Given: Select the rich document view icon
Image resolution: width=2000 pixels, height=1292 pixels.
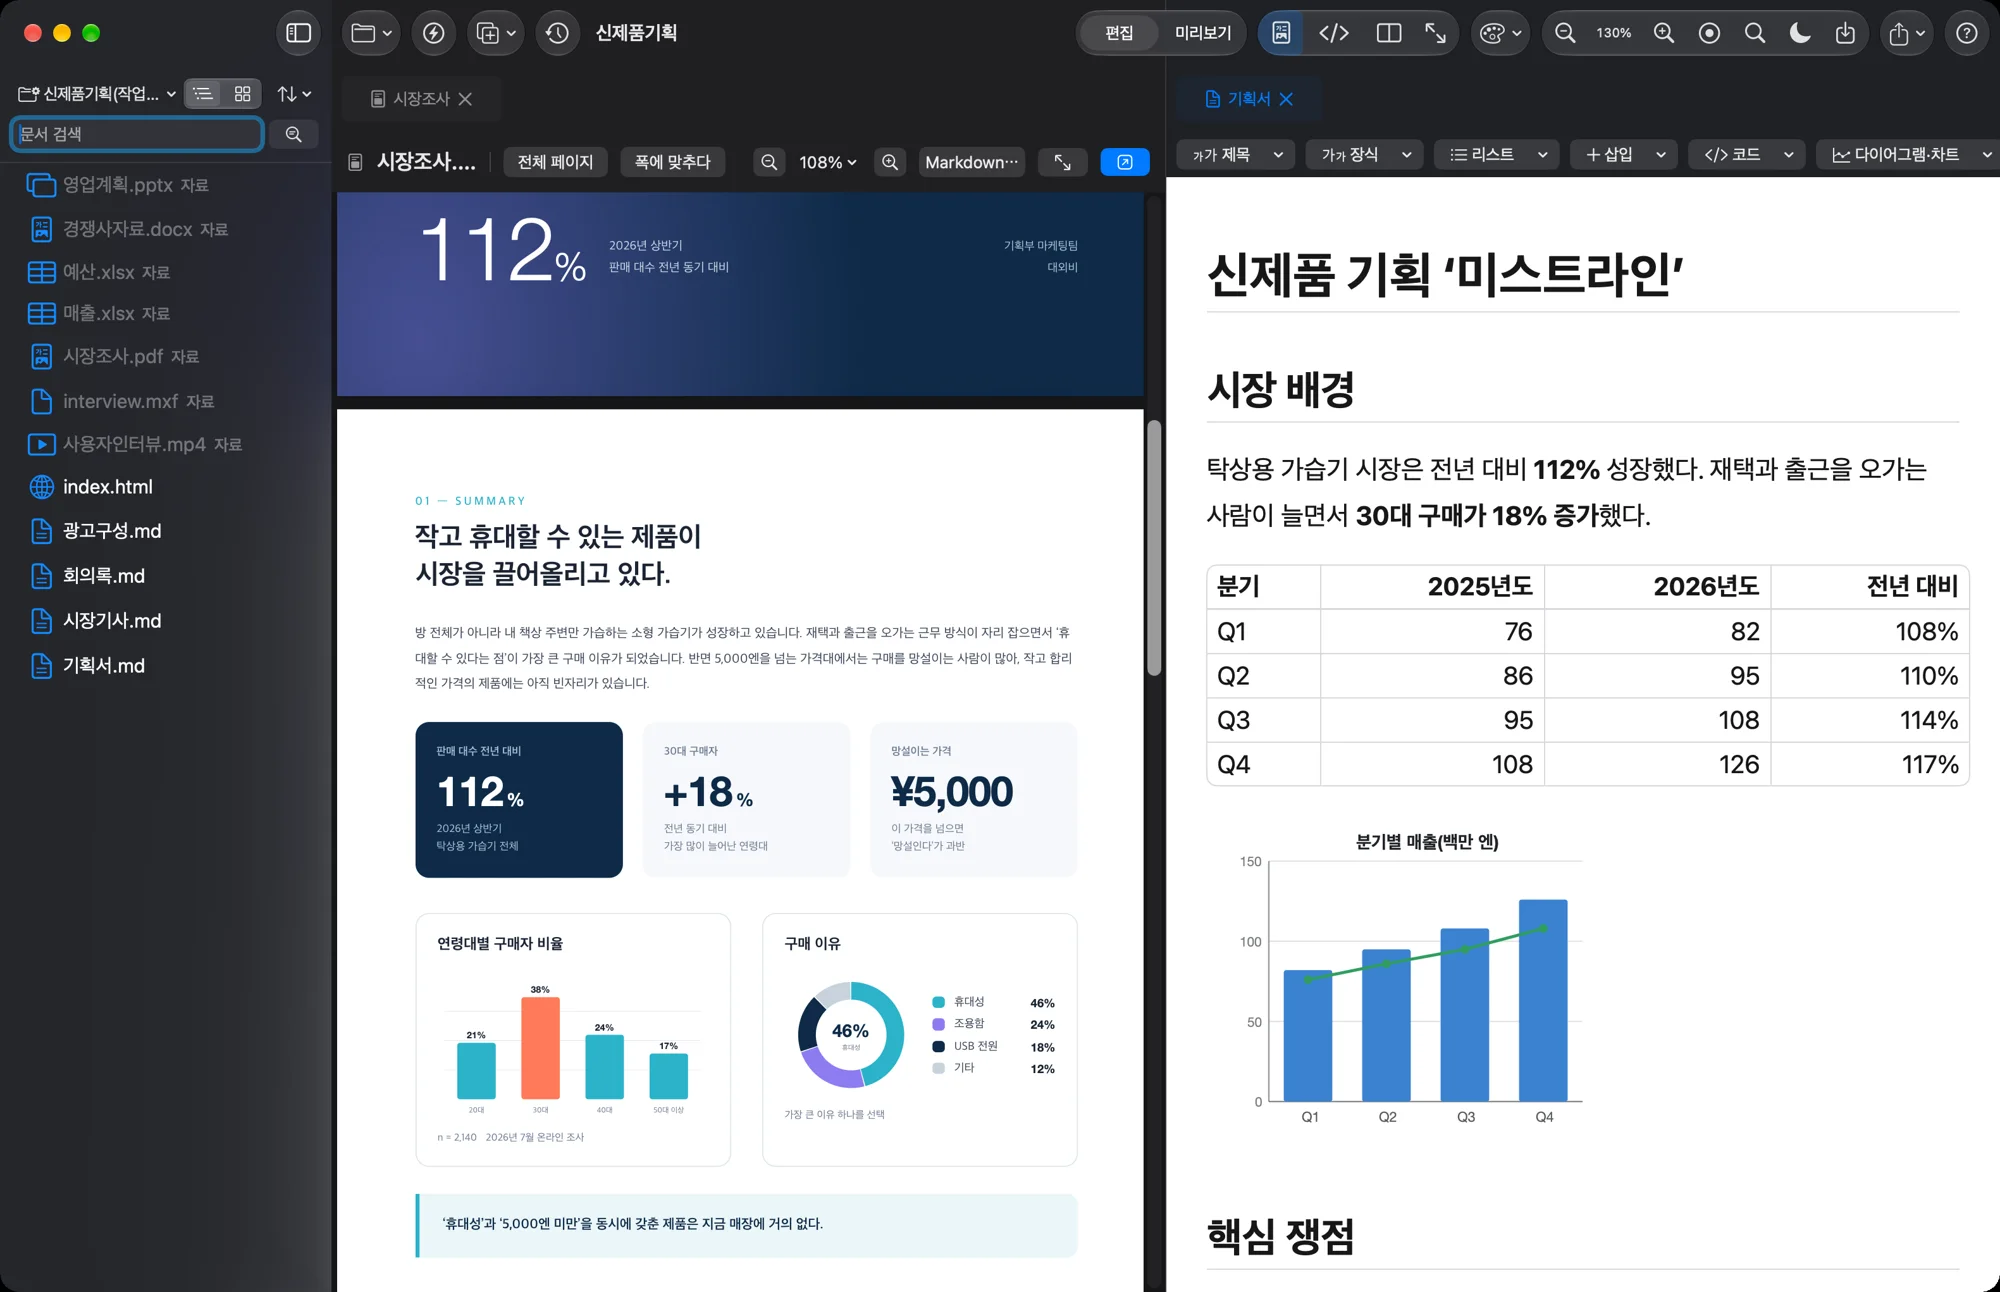Looking at the screenshot, I should [1281, 33].
